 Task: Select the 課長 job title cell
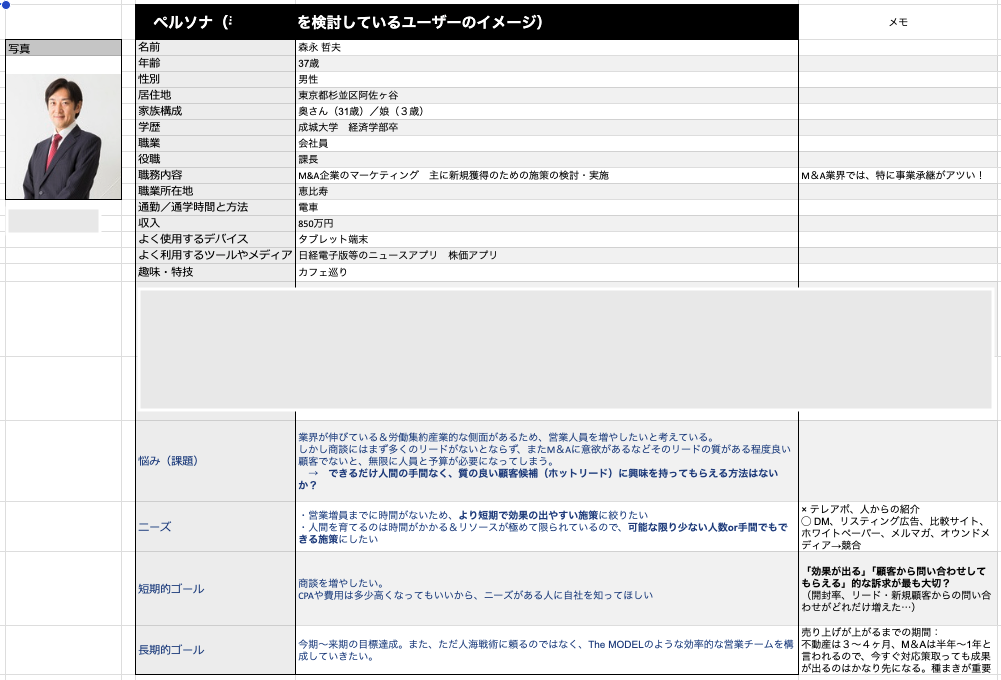pyautogui.click(x=546, y=159)
